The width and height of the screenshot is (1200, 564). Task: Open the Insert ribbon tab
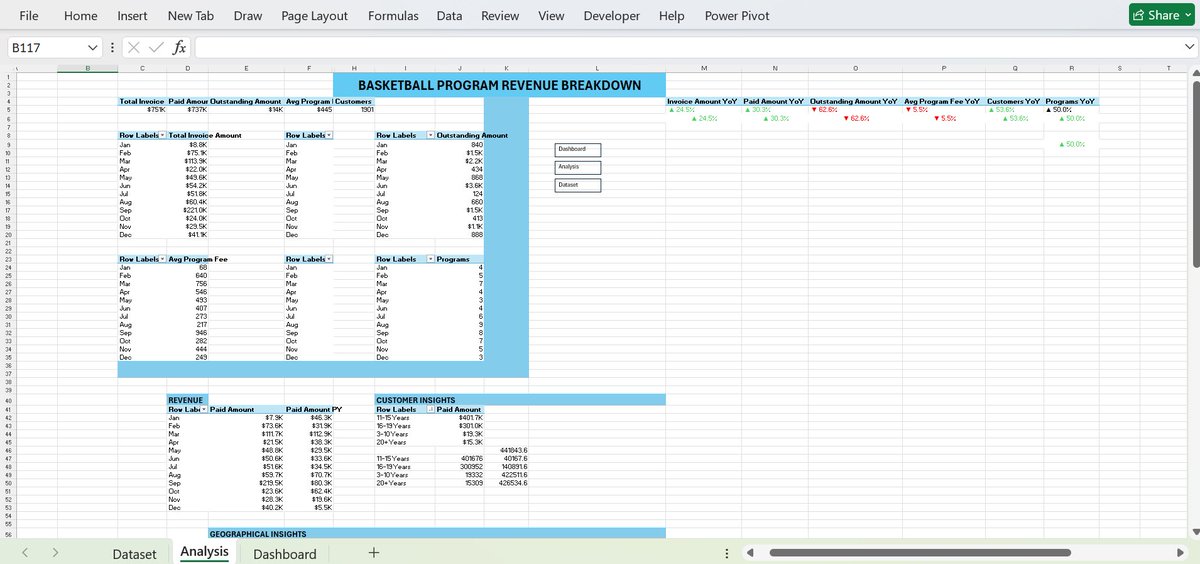pyautogui.click(x=132, y=15)
